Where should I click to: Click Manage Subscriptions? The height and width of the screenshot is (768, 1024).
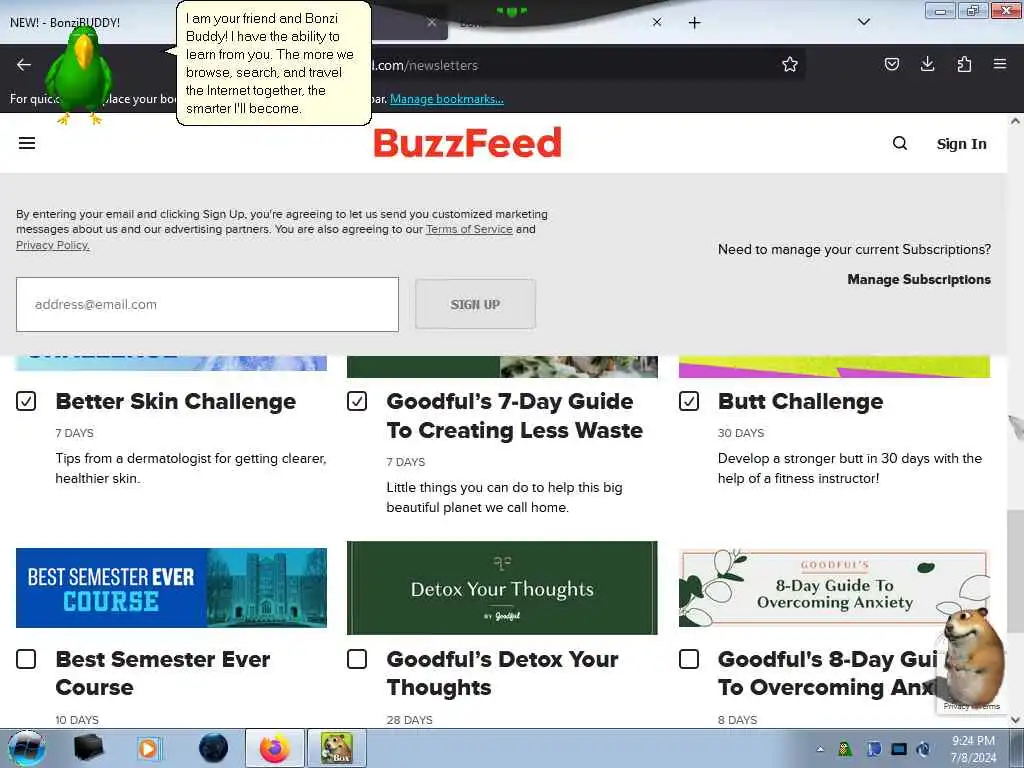tap(919, 280)
